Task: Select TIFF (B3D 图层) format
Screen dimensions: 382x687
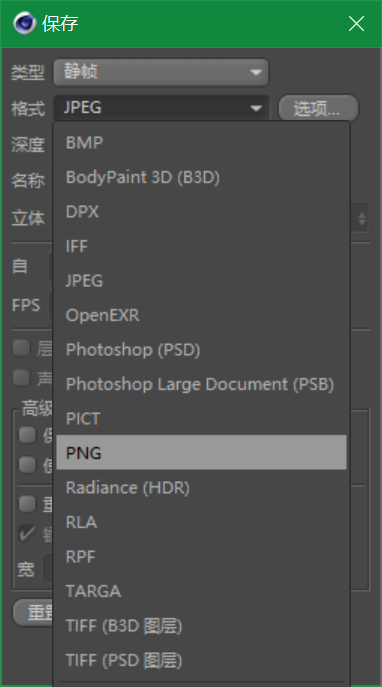Action: pyautogui.click(x=201, y=626)
